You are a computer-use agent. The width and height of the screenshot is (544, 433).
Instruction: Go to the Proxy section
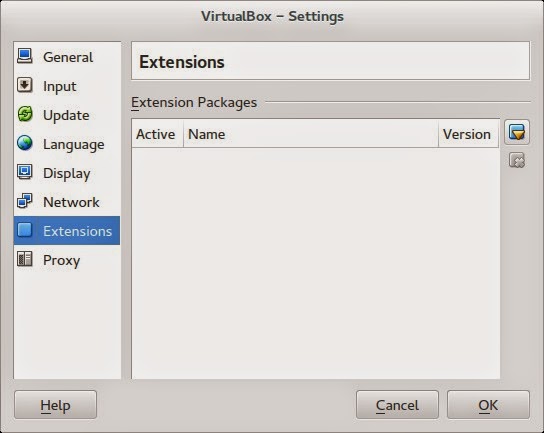pos(67,260)
